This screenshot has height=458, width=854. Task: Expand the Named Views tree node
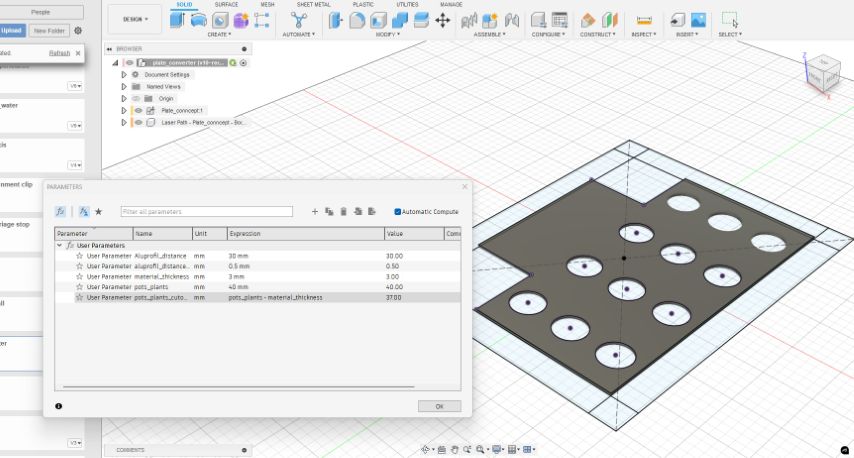pos(124,87)
